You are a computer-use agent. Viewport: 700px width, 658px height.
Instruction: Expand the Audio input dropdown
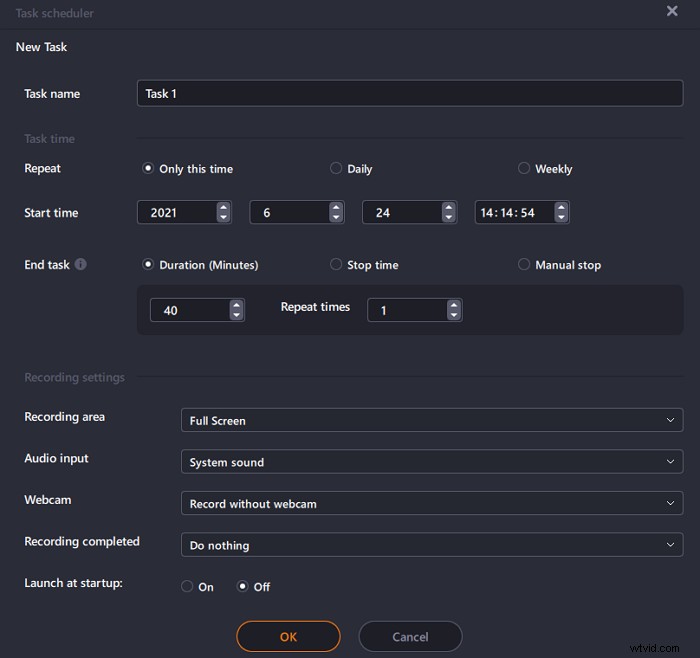click(431, 462)
